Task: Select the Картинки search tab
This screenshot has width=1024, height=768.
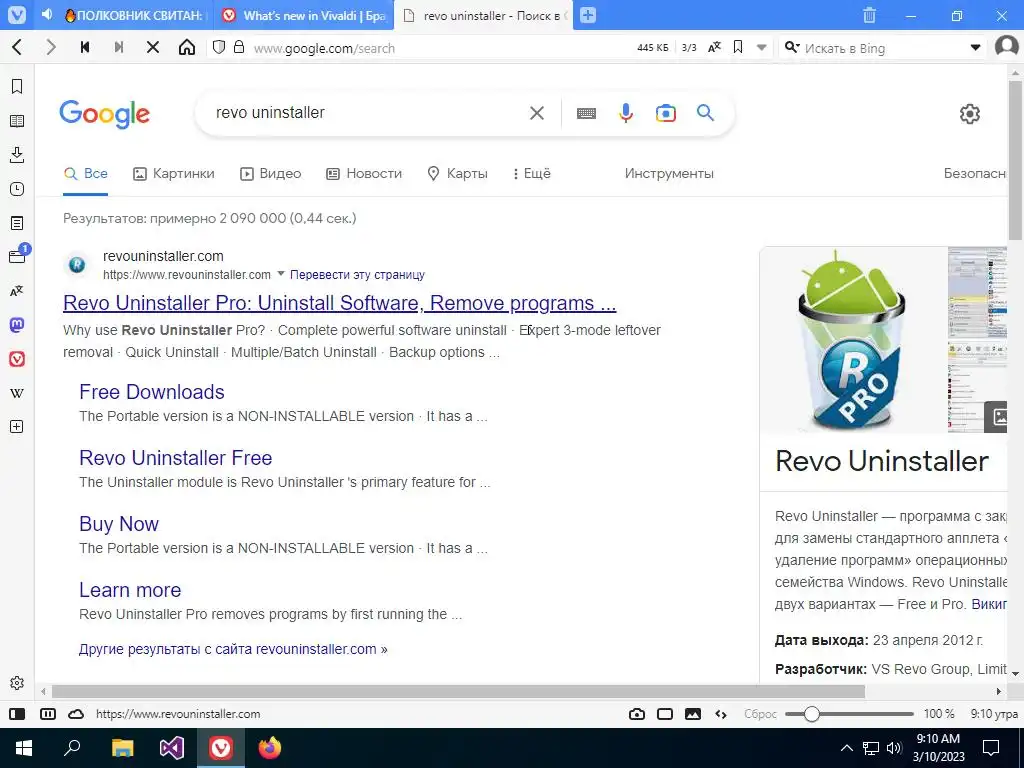Action: [174, 173]
